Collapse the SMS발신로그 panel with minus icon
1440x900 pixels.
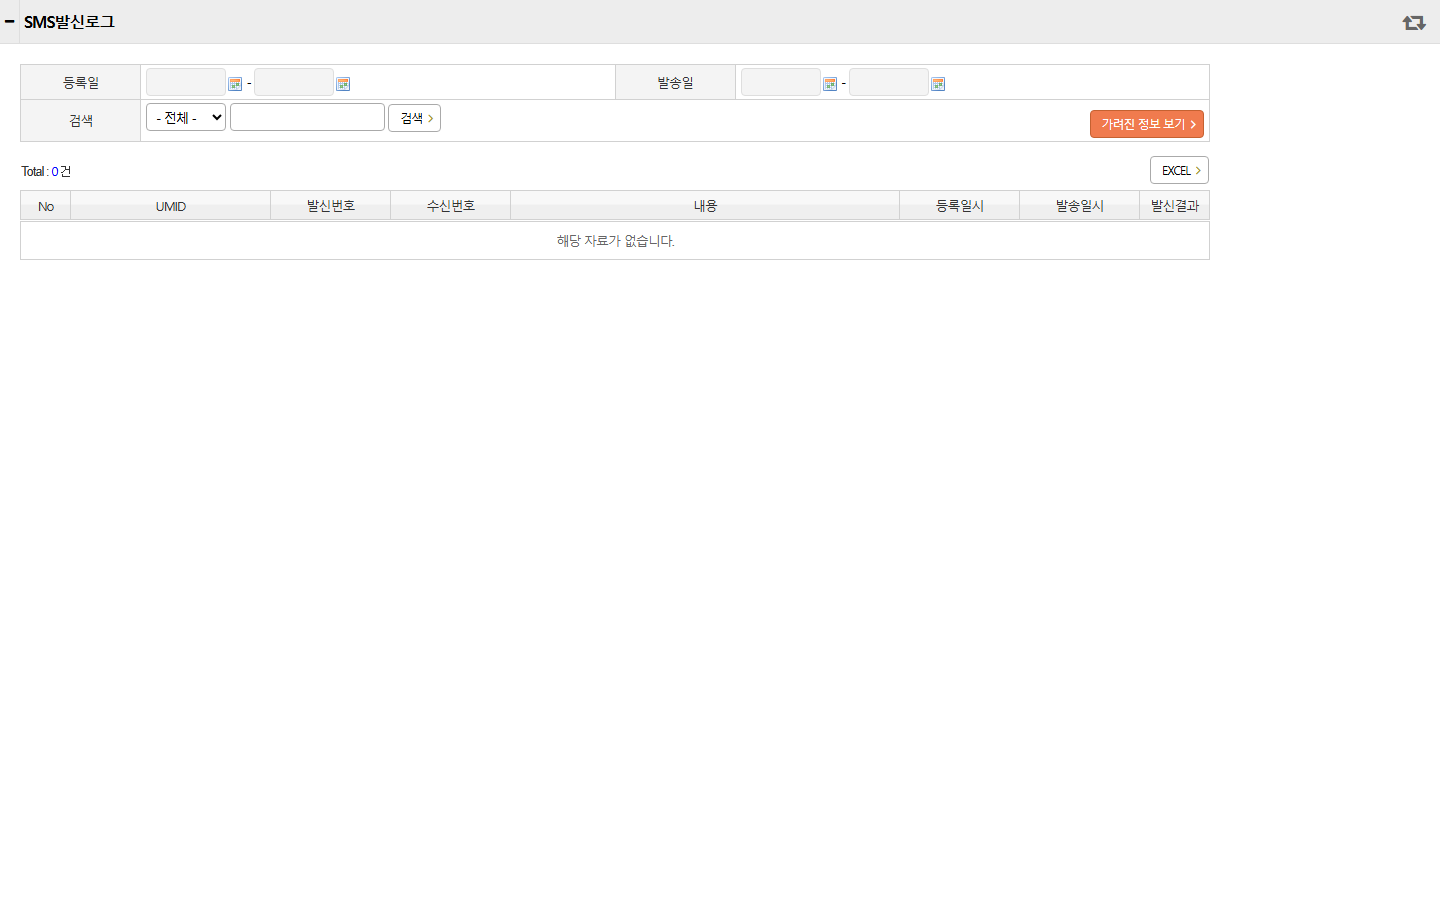coord(9,21)
